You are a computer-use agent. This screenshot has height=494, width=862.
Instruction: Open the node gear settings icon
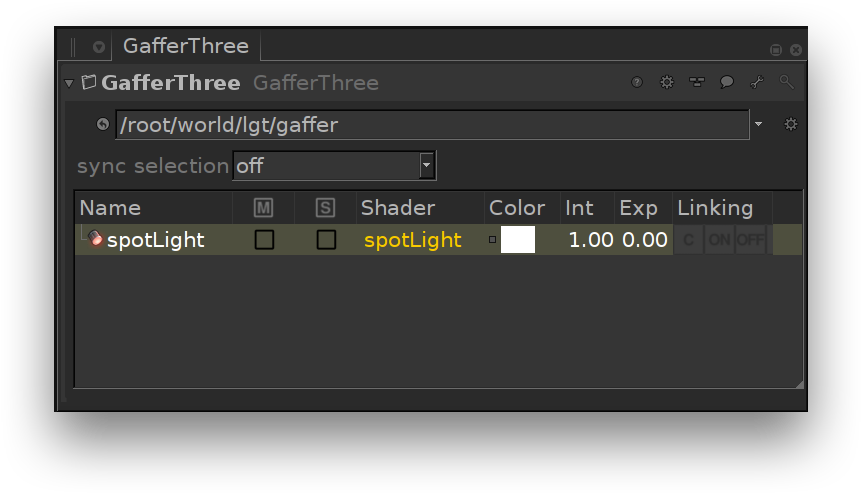point(667,82)
